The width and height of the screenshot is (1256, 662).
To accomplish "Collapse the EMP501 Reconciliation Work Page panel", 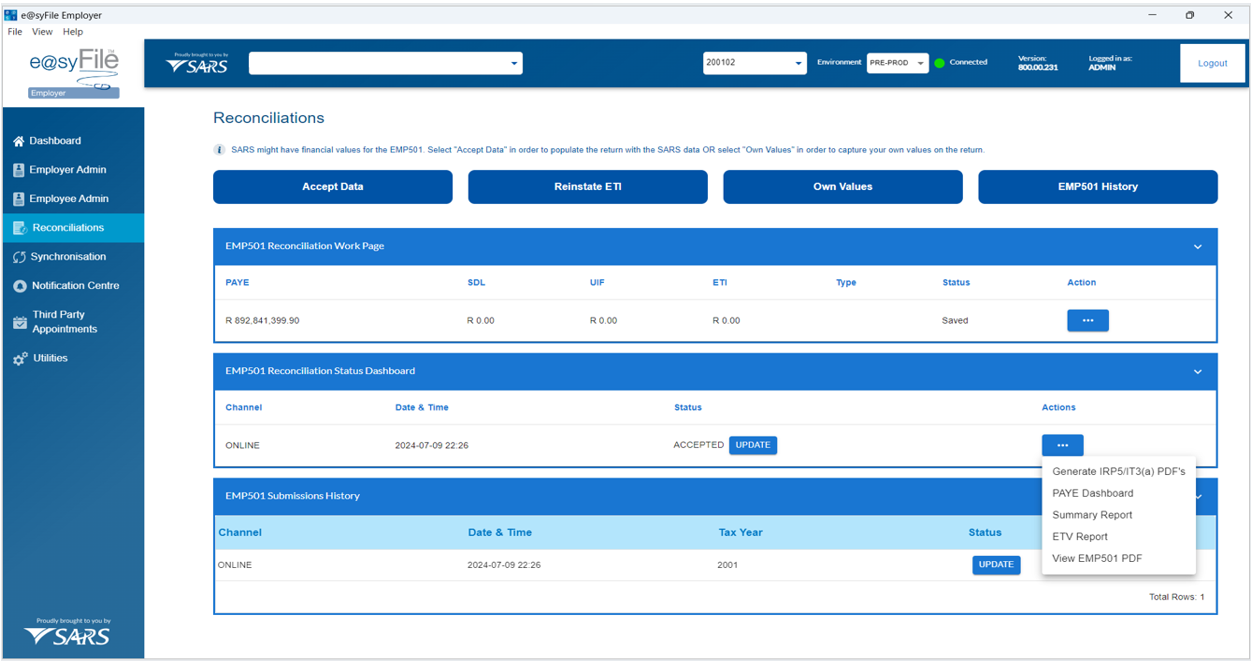I will [x=1197, y=247].
